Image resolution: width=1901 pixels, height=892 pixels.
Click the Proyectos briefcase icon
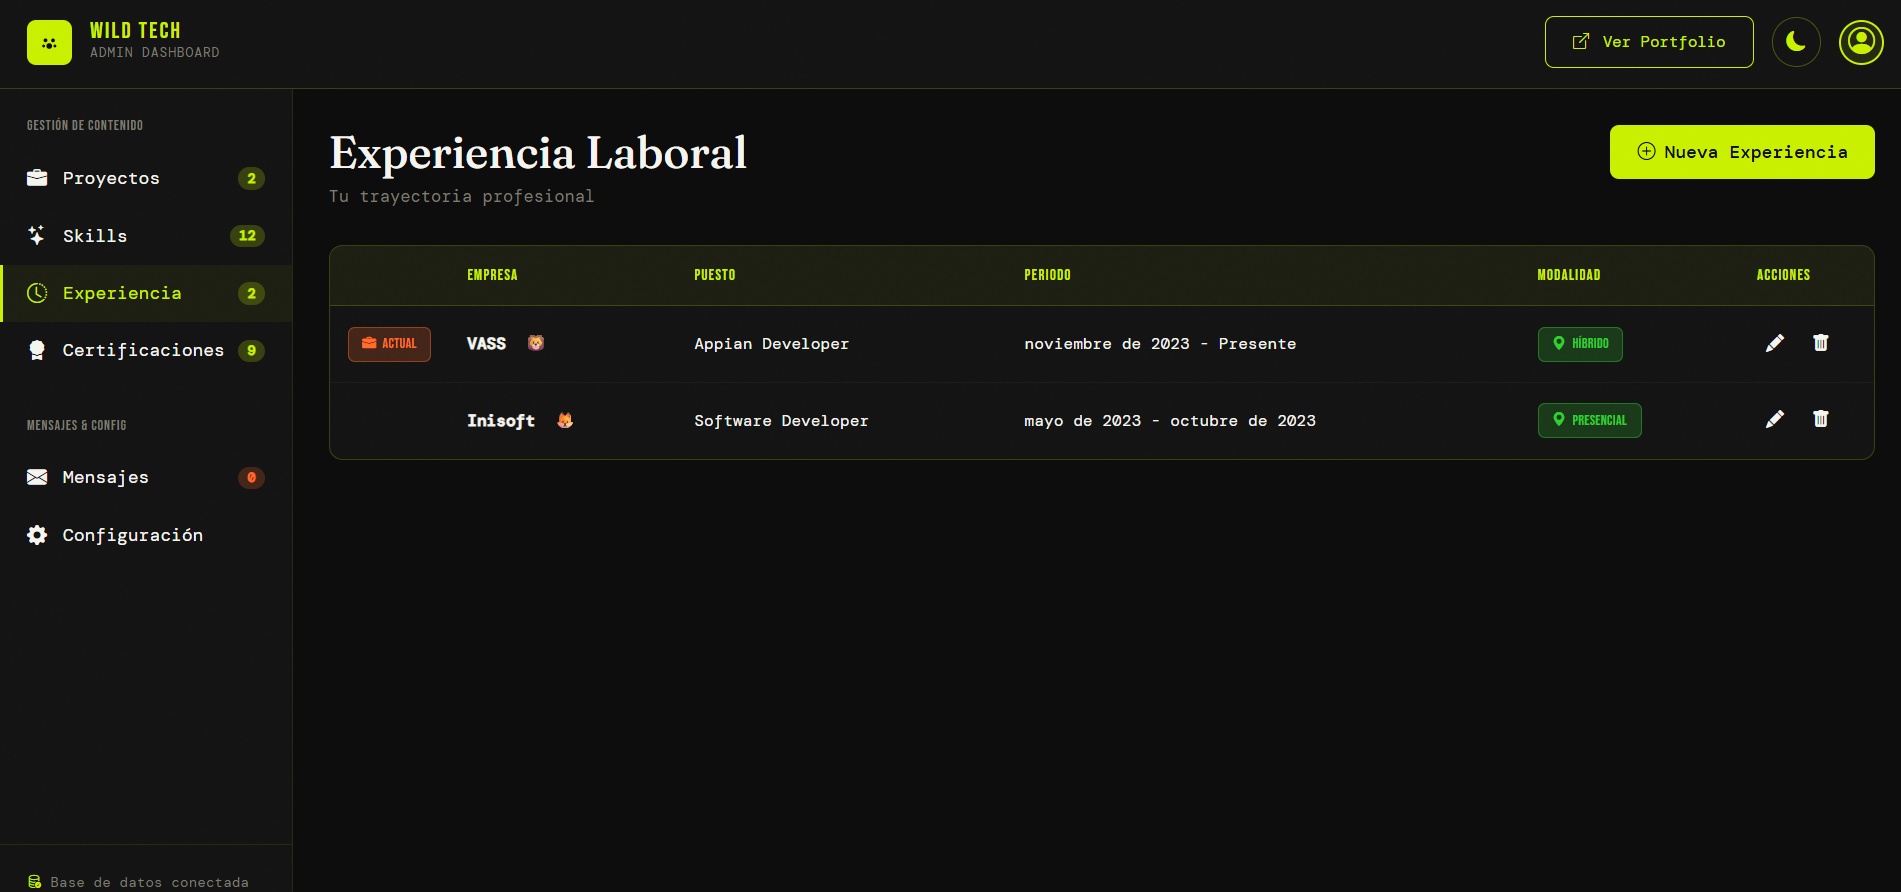coord(37,178)
